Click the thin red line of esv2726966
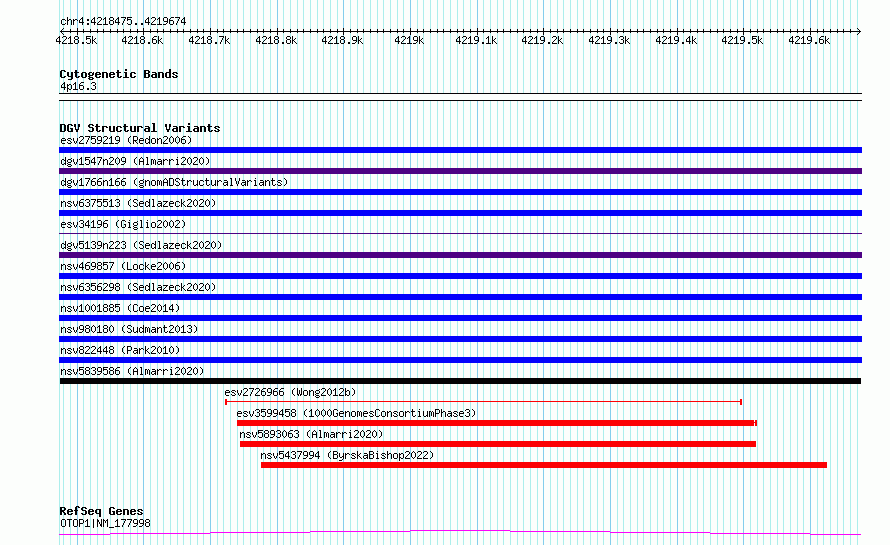 (x=484, y=402)
